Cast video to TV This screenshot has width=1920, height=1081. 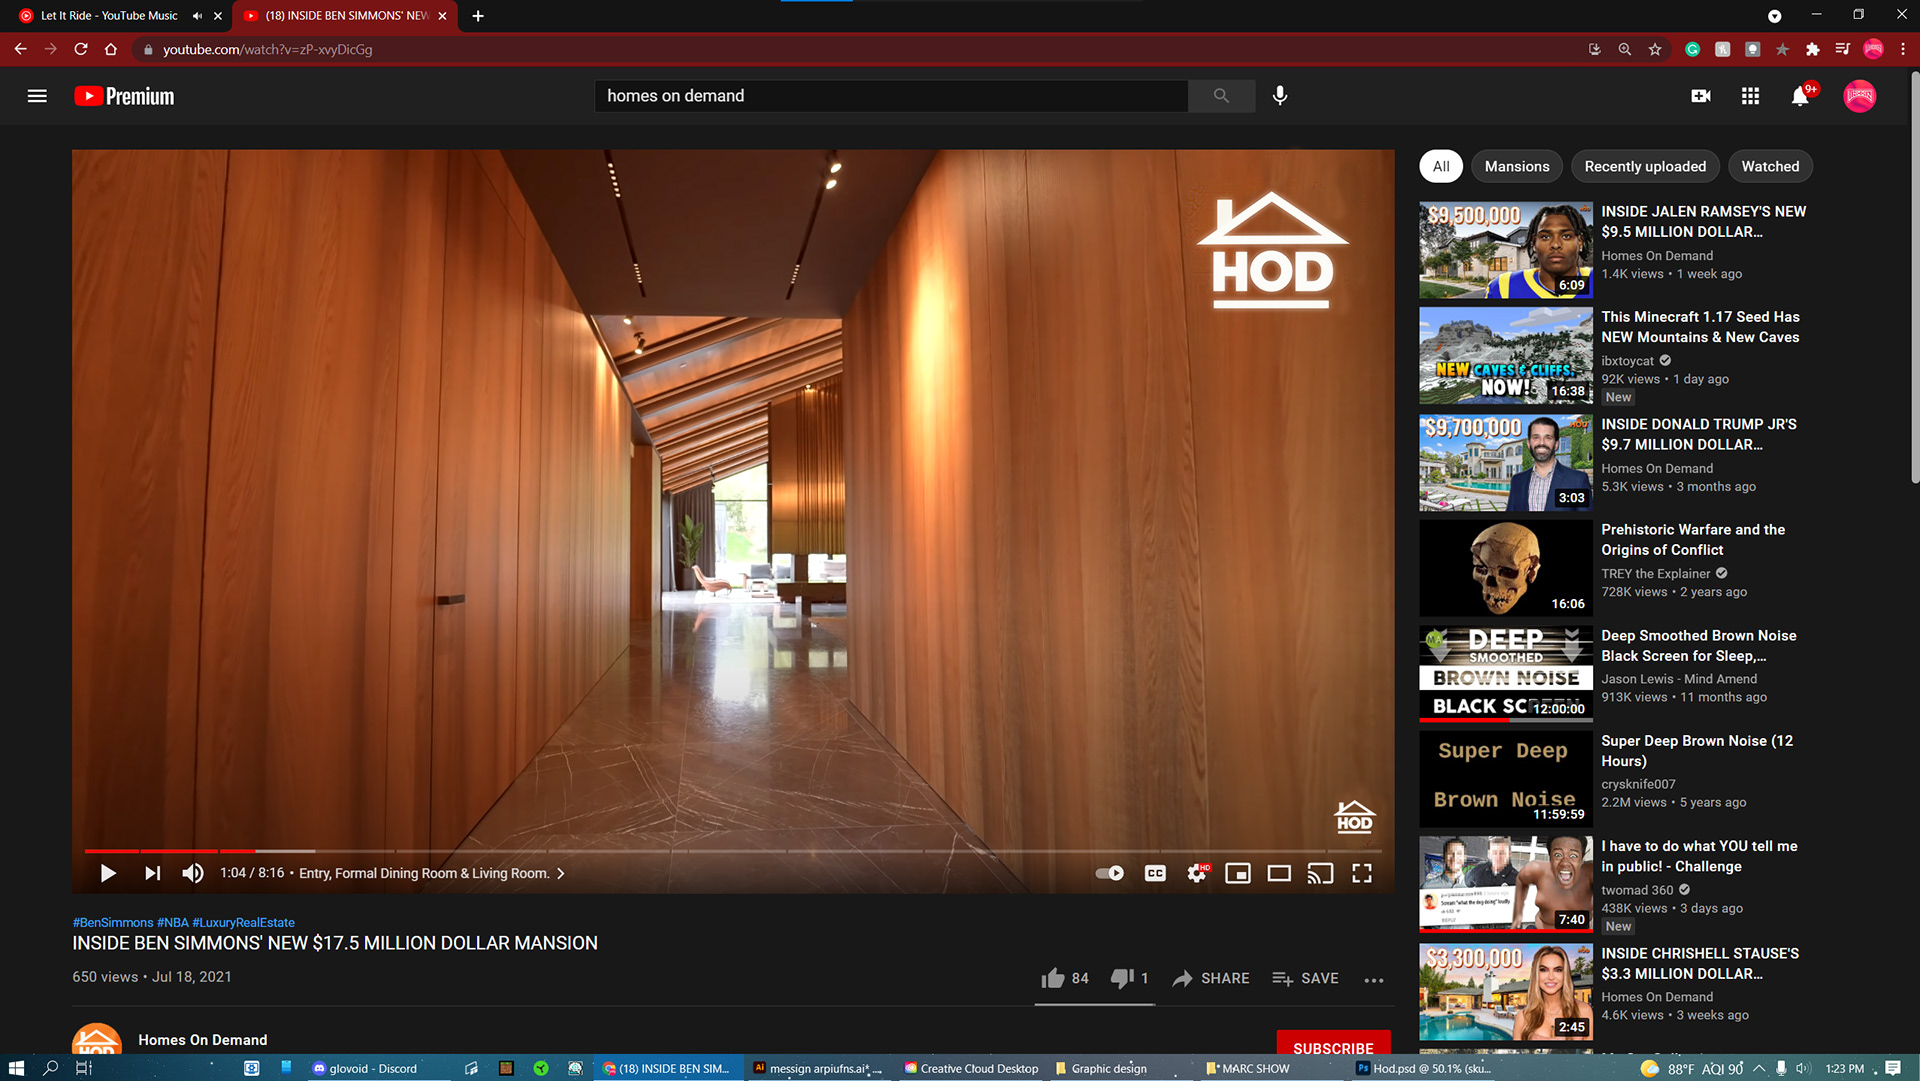[1320, 873]
